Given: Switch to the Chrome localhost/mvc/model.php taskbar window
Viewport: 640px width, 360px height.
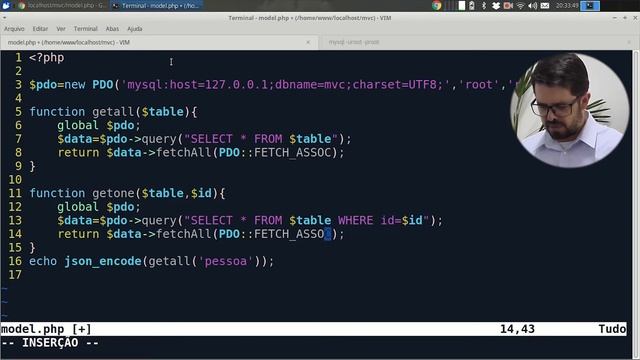Looking at the screenshot, I should pyautogui.click(x=62, y=5).
